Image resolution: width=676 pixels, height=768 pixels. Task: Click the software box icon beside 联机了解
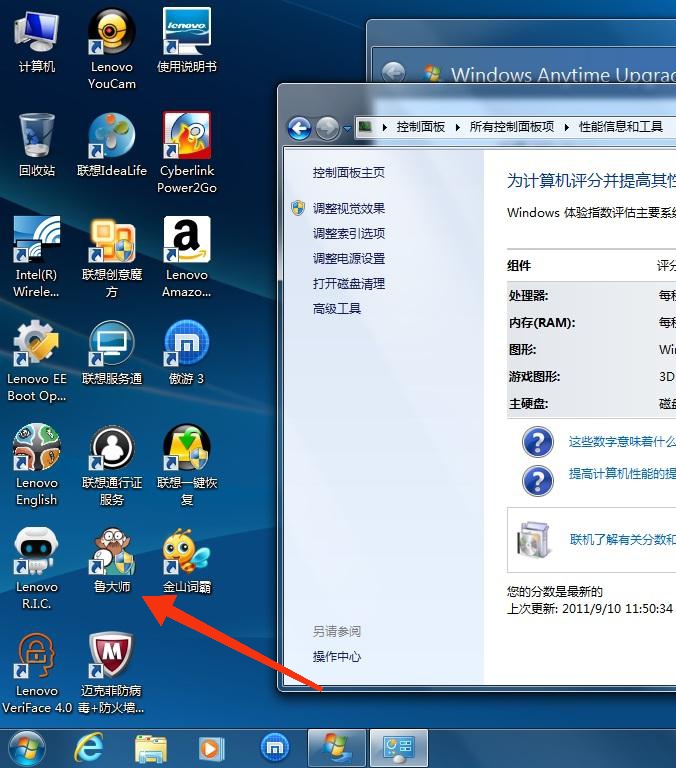click(x=532, y=540)
